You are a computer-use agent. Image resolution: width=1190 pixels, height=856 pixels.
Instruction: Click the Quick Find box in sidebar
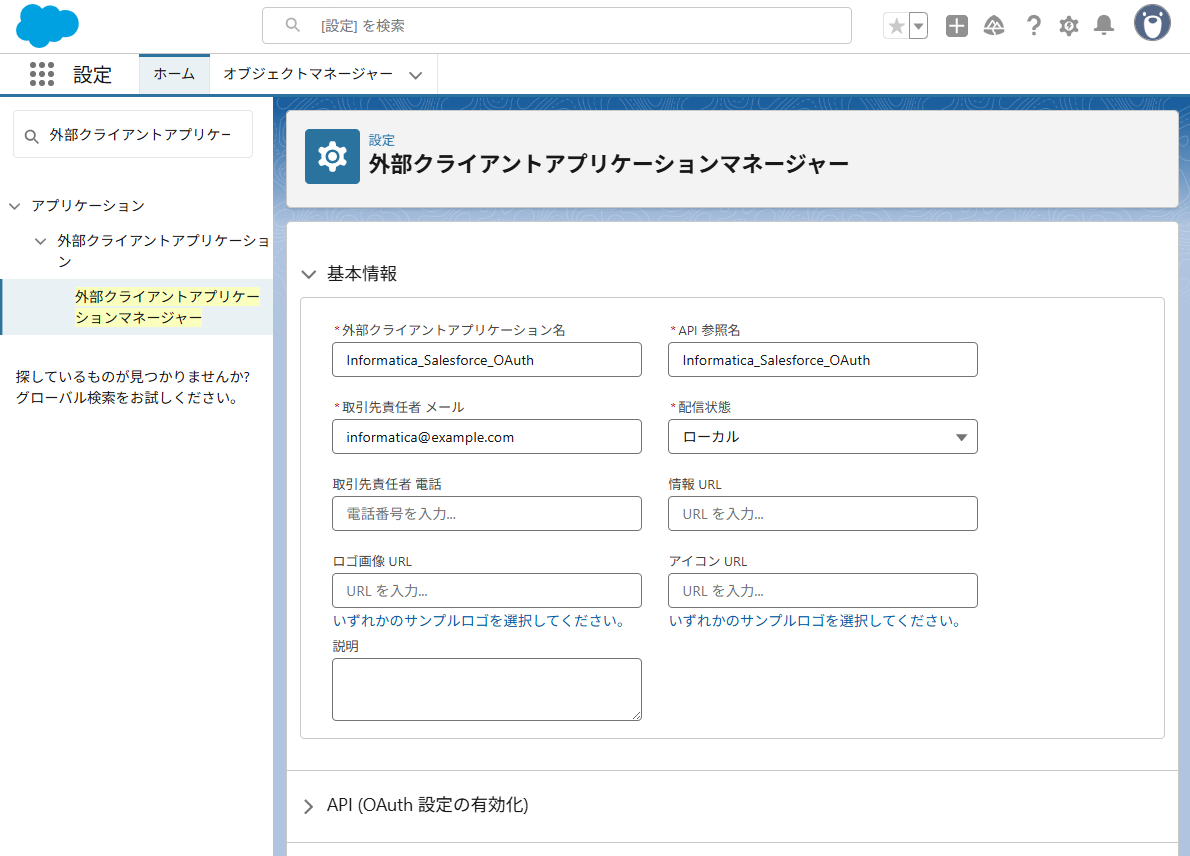(133, 134)
